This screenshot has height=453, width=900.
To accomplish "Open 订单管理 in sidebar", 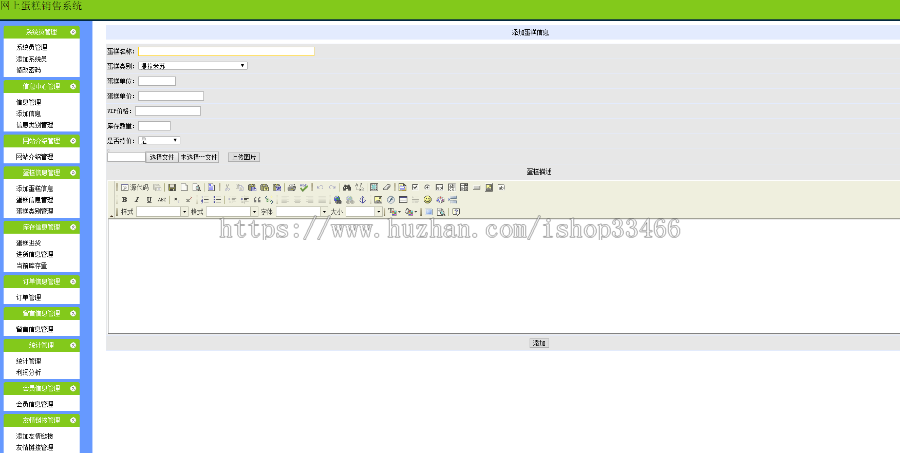I will (x=28, y=297).
